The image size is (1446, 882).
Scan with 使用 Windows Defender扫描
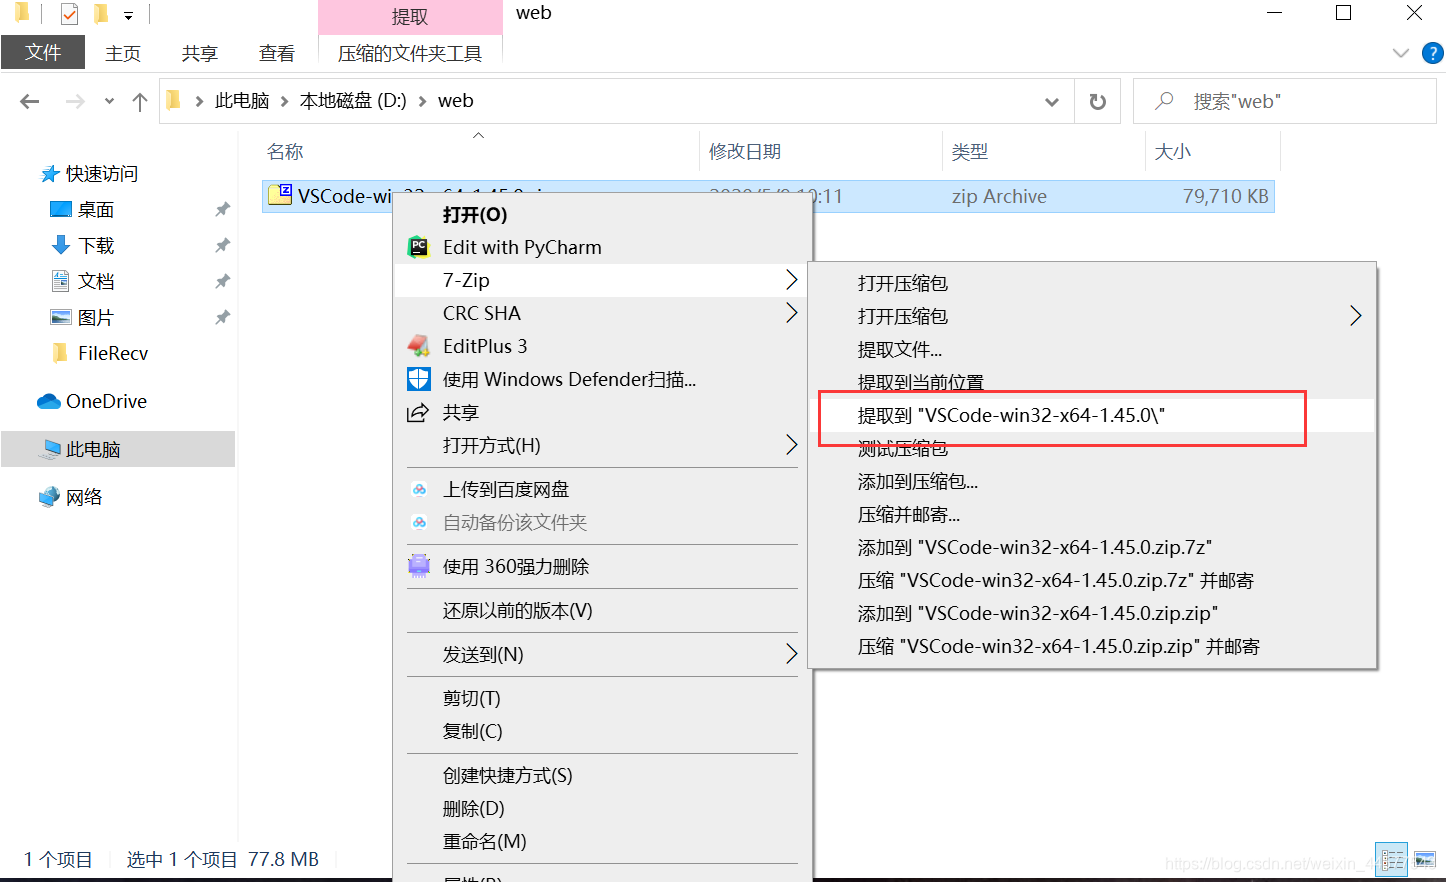point(604,379)
